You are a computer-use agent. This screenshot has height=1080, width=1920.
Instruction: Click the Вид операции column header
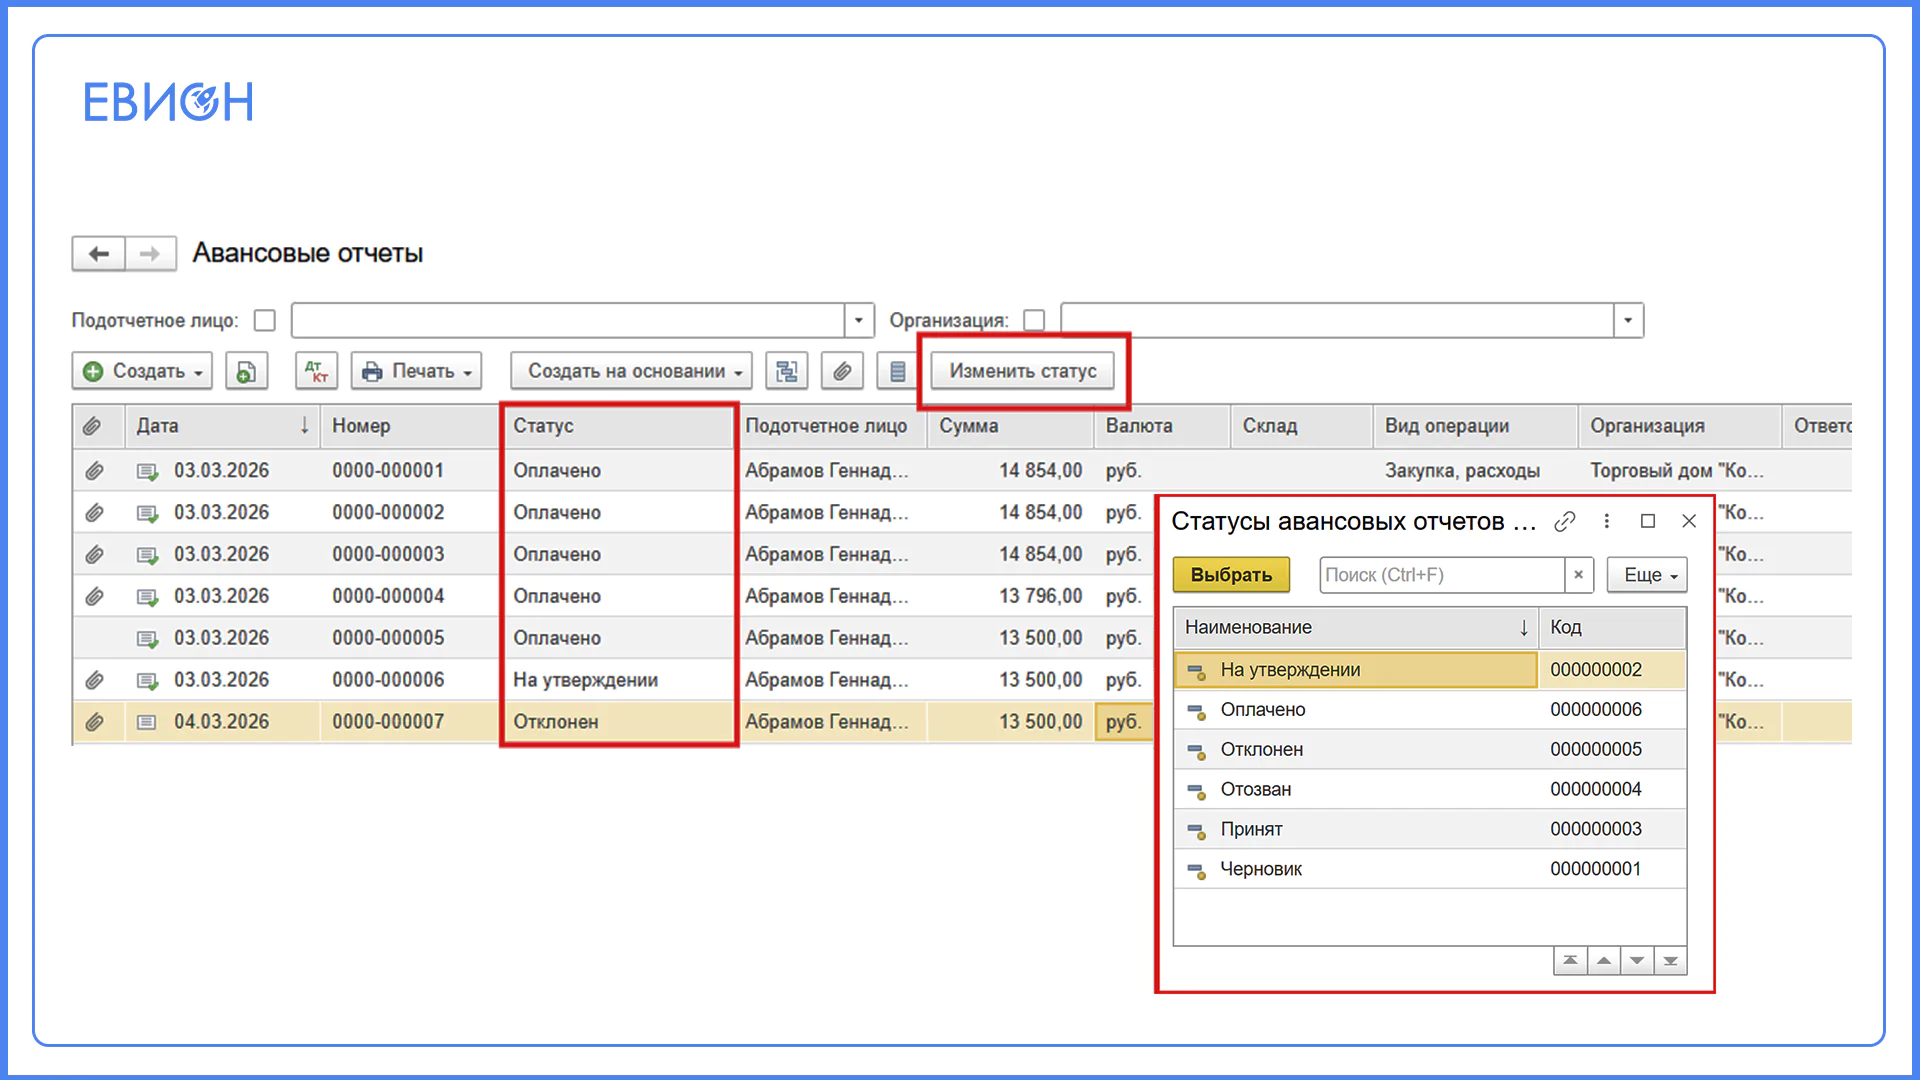click(x=1476, y=426)
